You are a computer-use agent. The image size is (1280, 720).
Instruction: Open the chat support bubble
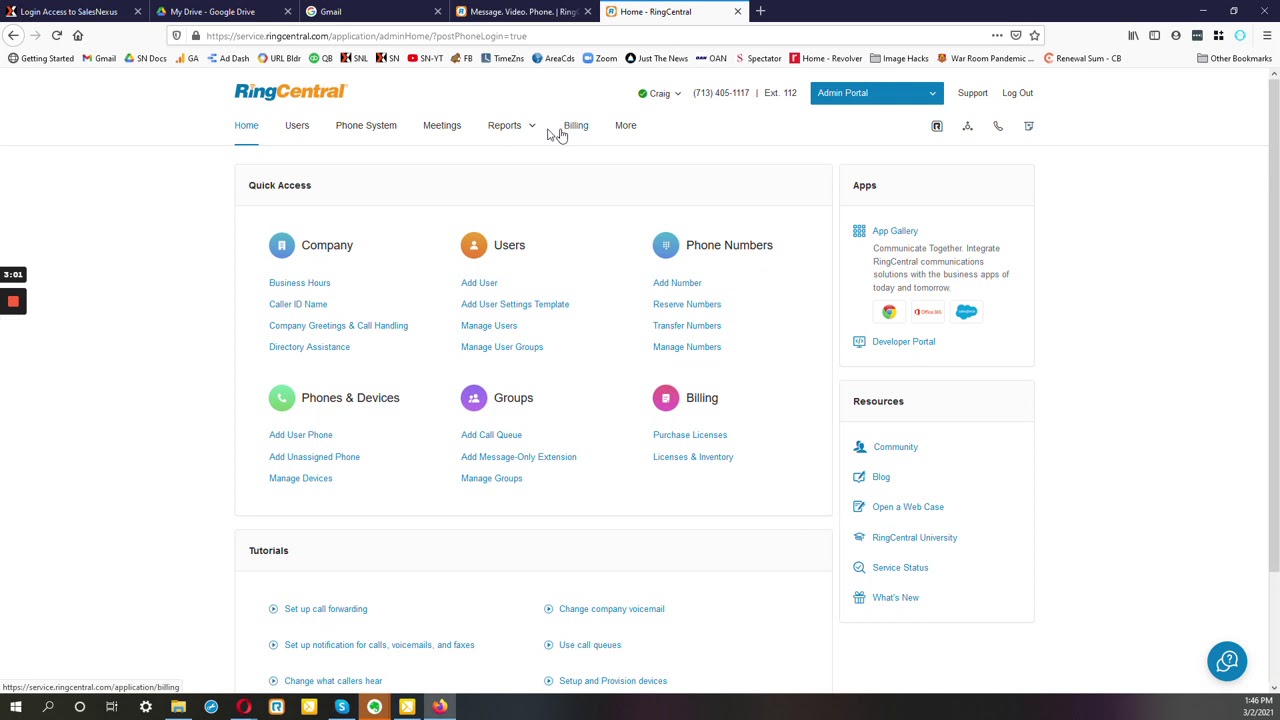(x=1227, y=661)
